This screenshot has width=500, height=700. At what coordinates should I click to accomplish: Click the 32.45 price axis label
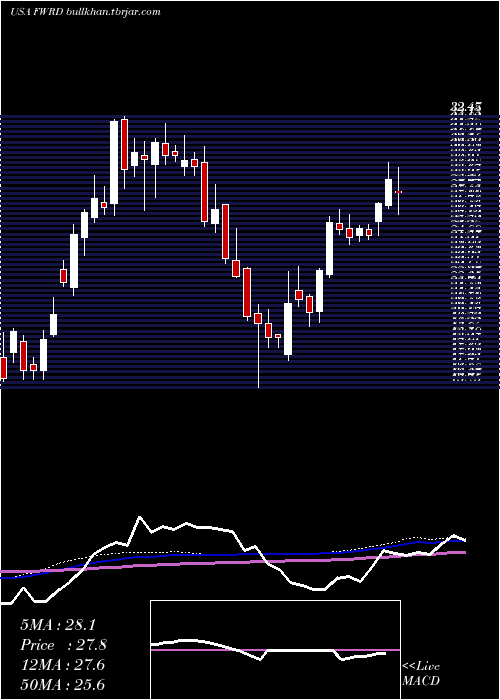coord(466,107)
